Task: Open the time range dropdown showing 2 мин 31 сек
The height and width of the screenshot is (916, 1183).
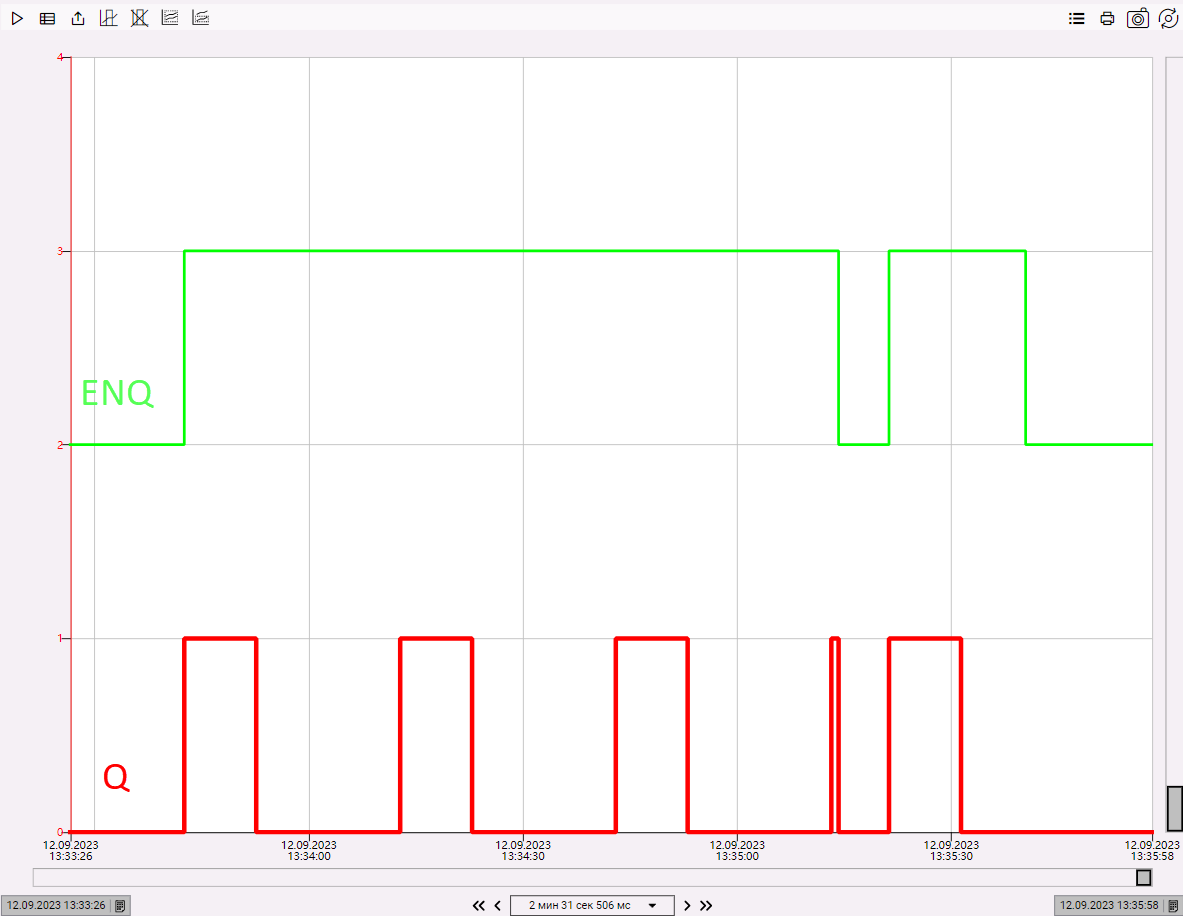Action: coord(592,905)
